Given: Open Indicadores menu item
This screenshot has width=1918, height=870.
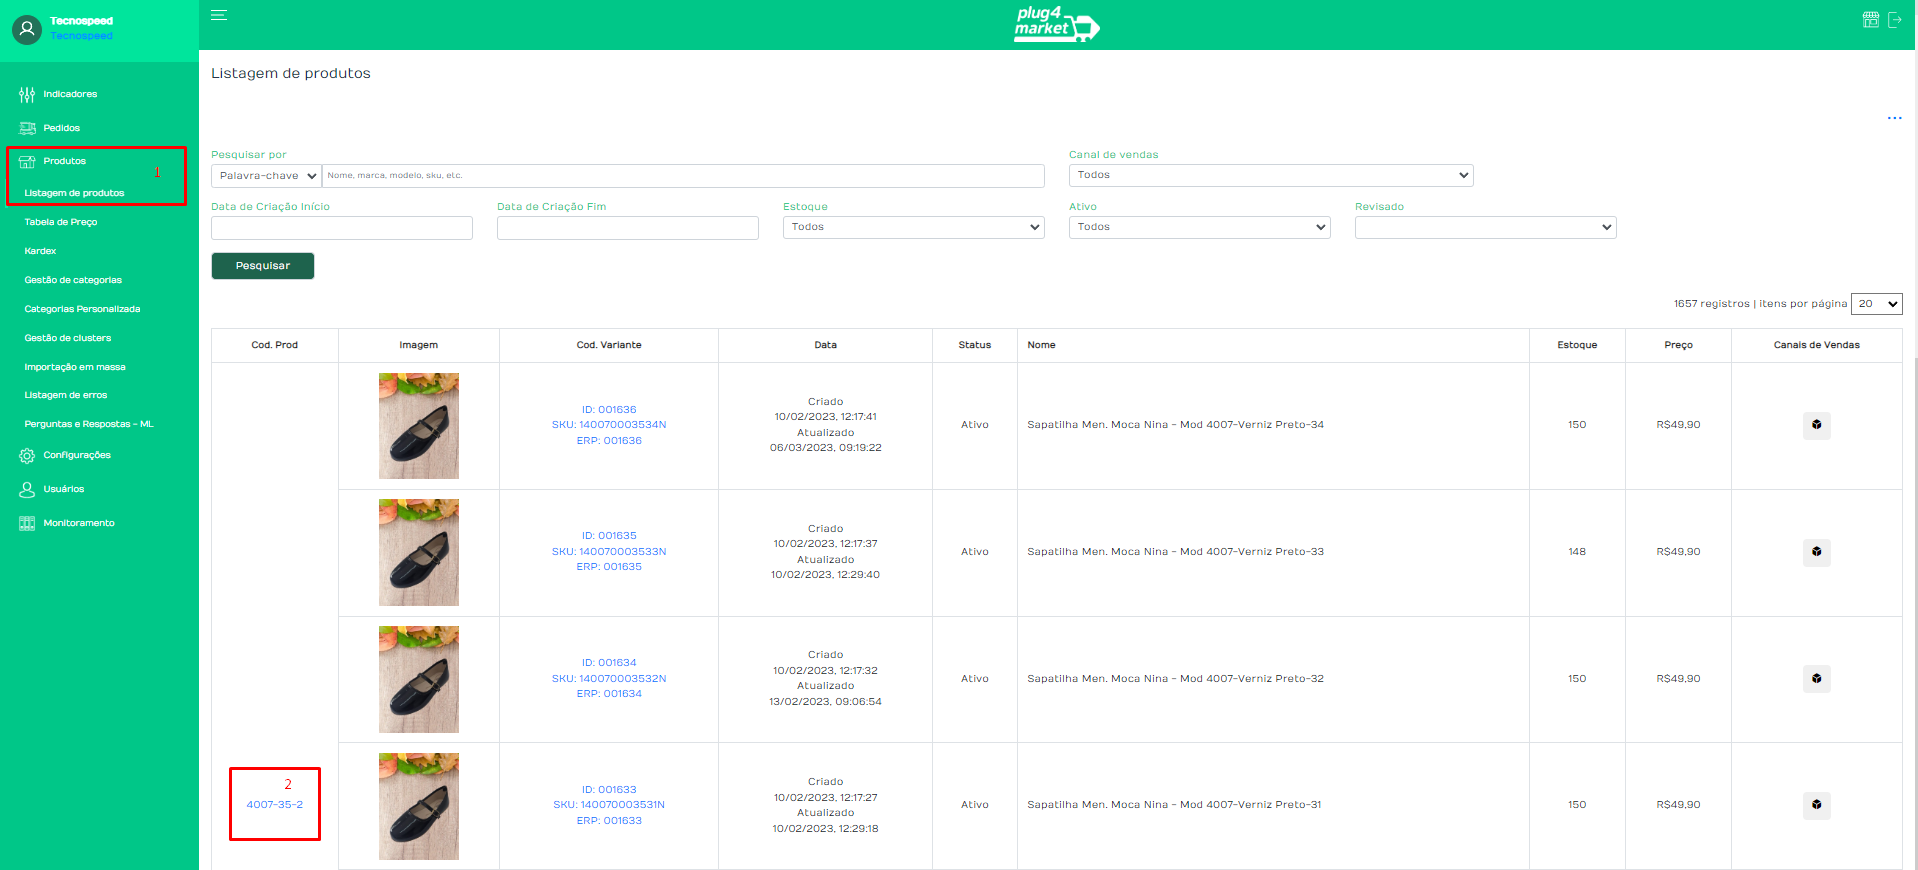Looking at the screenshot, I should tap(70, 94).
